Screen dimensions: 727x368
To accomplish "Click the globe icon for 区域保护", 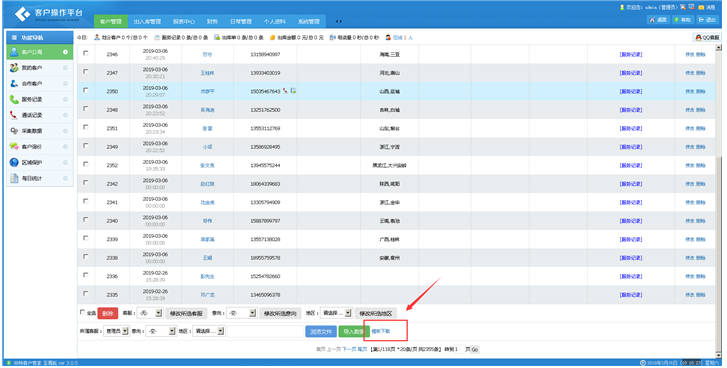I will point(14,163).
